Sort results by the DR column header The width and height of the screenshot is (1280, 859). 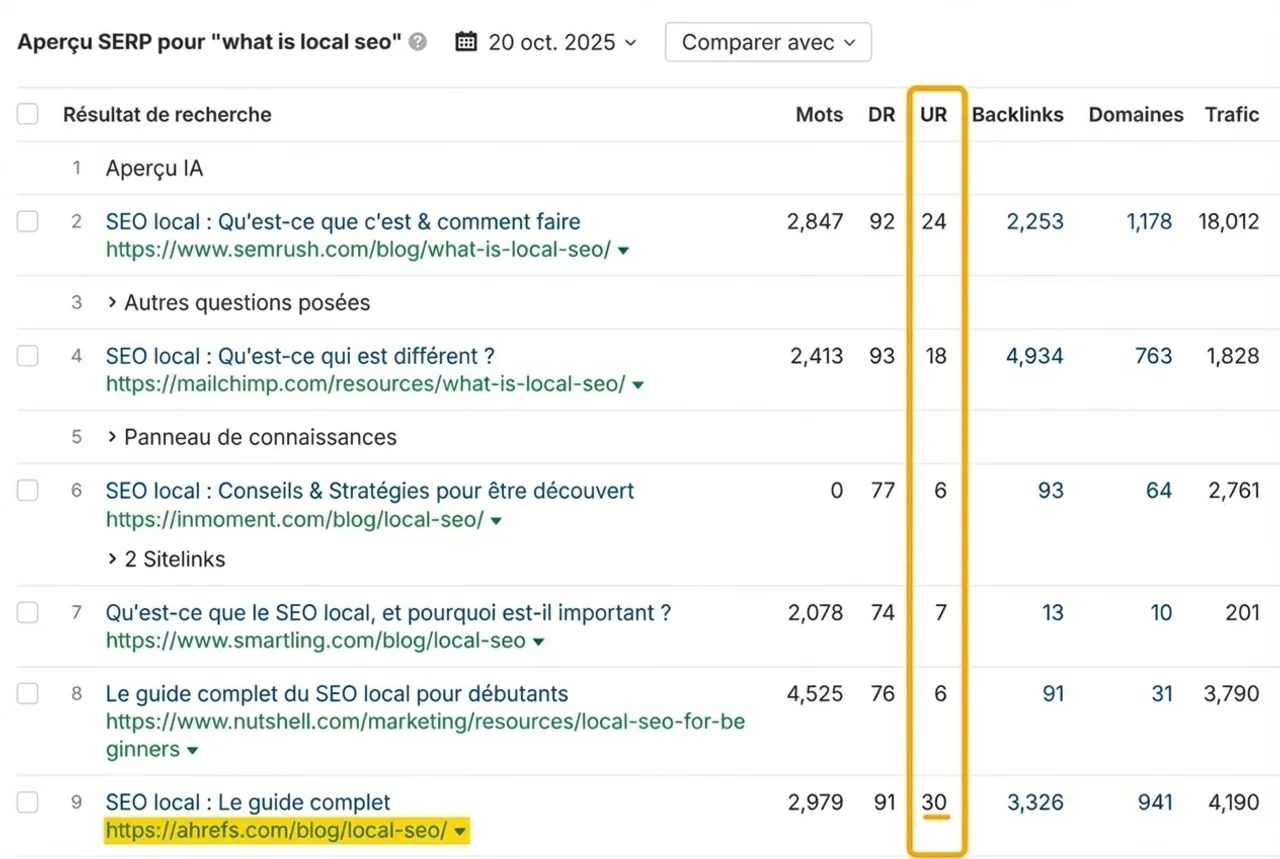881,114
